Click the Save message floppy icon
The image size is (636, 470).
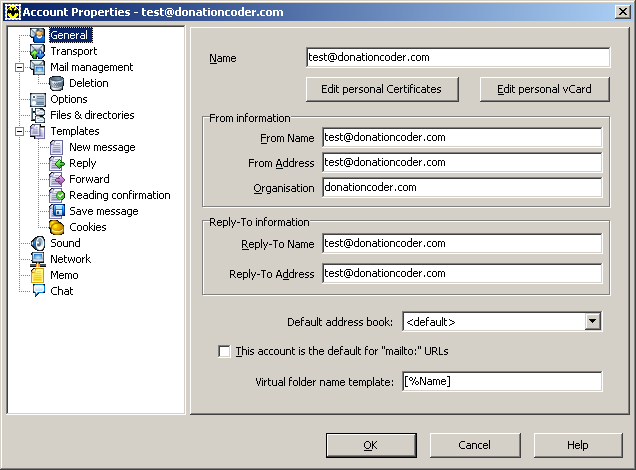pos(56,211)
